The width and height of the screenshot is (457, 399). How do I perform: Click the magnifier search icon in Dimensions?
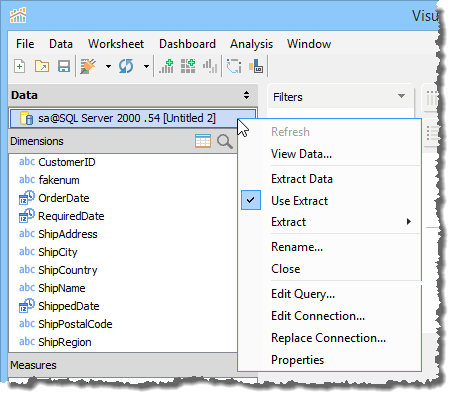click(225, 141)
